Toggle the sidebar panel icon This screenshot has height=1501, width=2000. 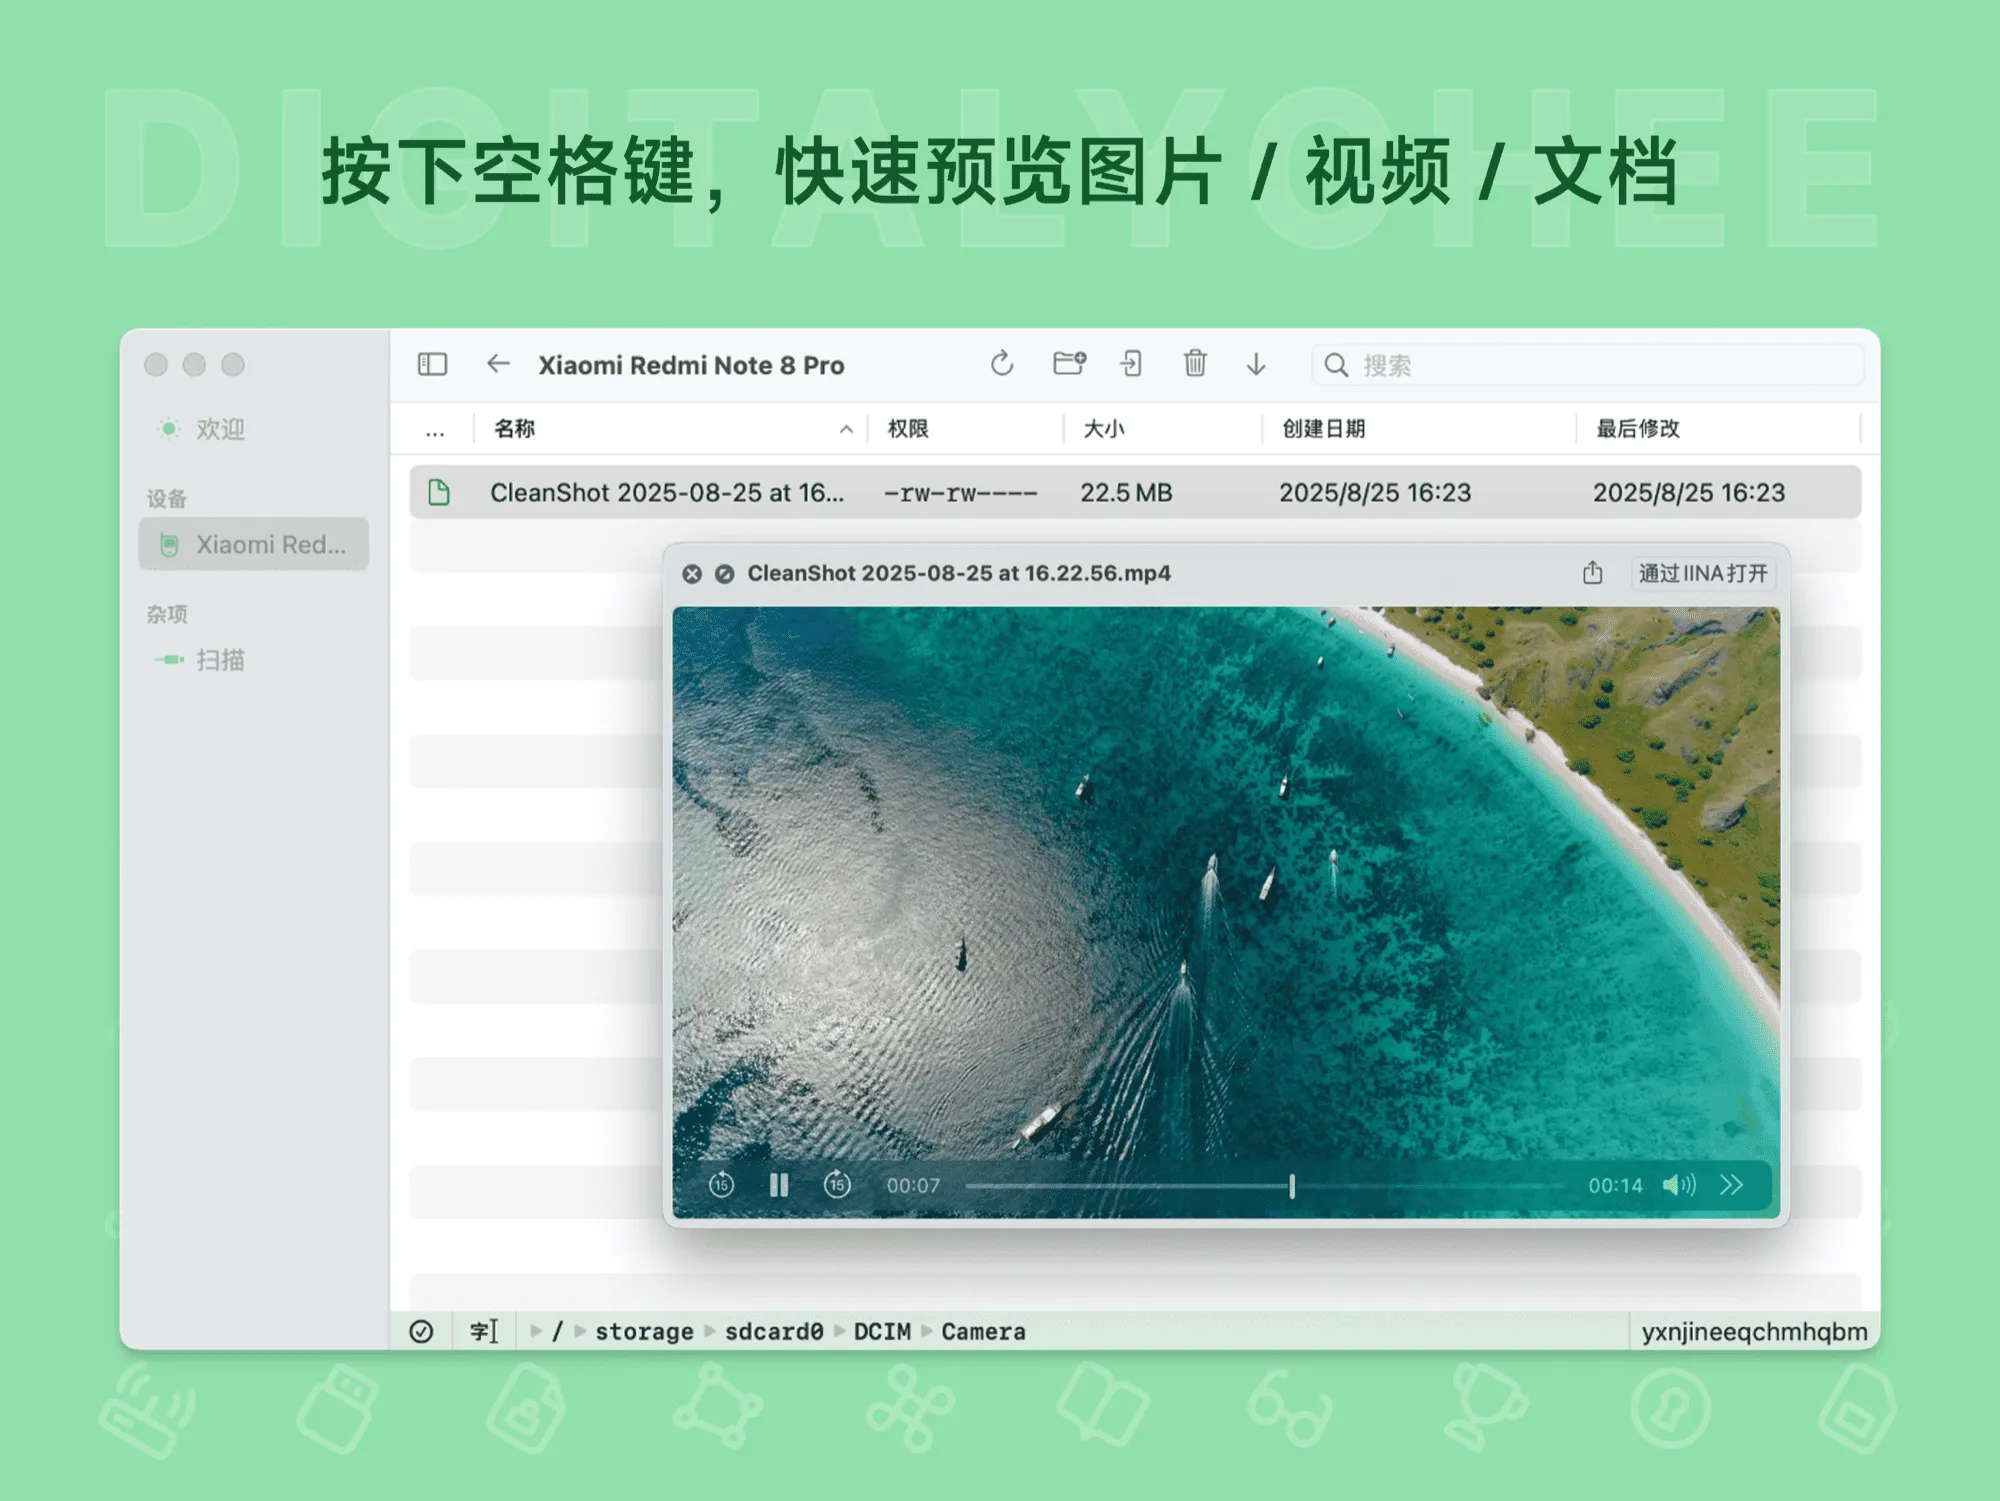click(432, 364)
